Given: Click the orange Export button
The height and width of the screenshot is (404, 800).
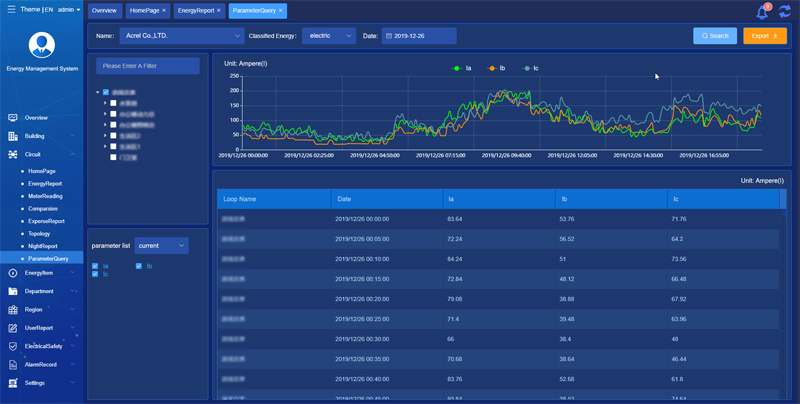Looking at the screenshot, I should pyautogui.click(x=765, y=36).
